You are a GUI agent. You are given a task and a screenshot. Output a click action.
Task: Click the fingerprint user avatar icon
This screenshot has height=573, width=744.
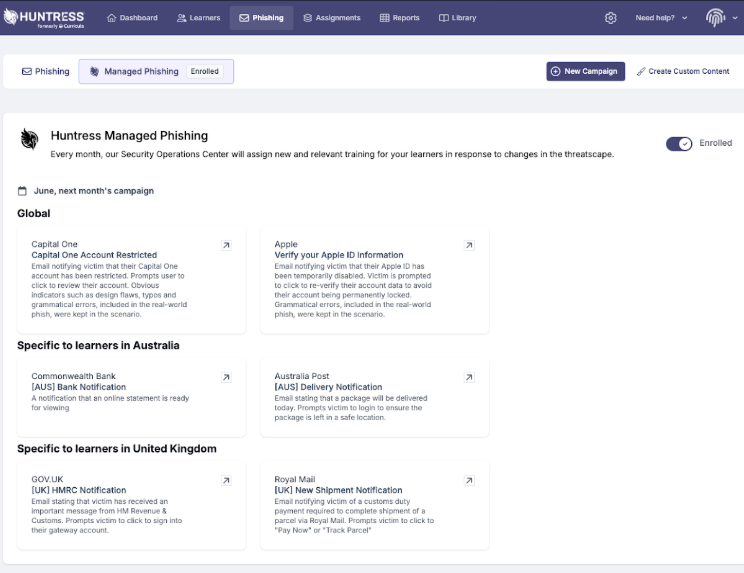coord(715,18)
